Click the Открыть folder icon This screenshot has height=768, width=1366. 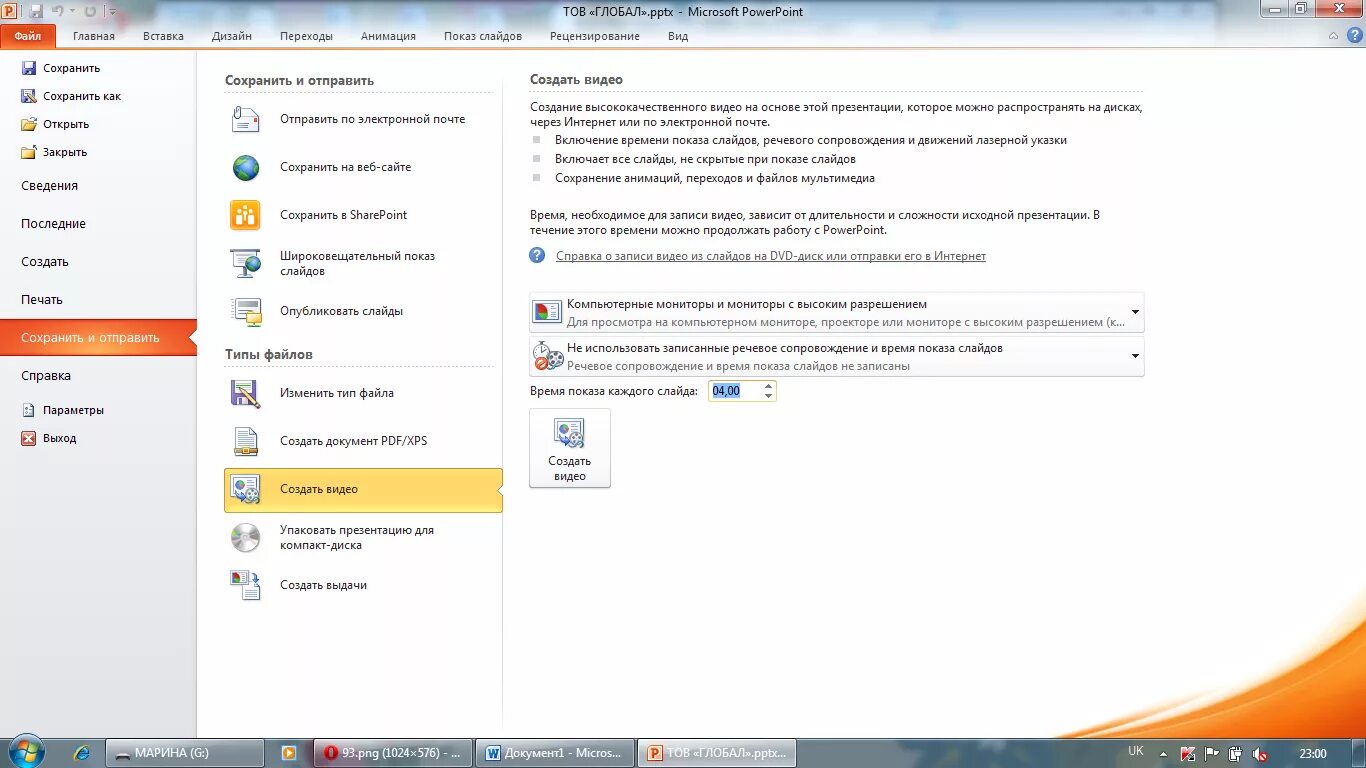[29, 124]
